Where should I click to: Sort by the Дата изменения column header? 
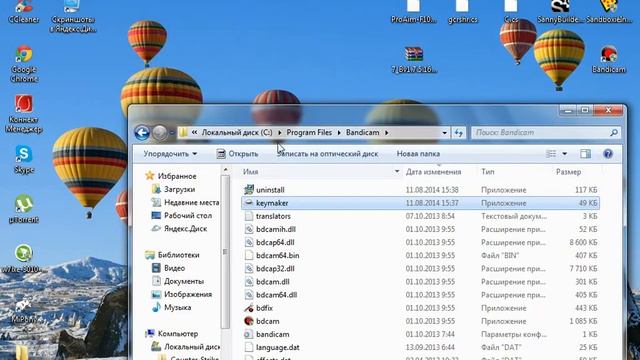433,172
